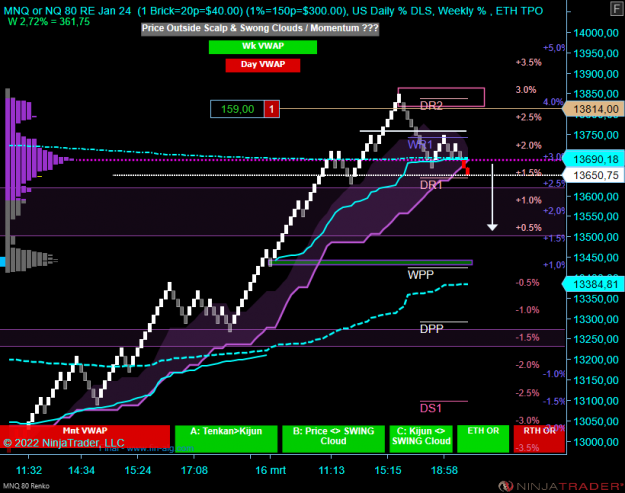Click the green horizontal bar above WPP
625x493 pixels.
click(x=371, y=263)
